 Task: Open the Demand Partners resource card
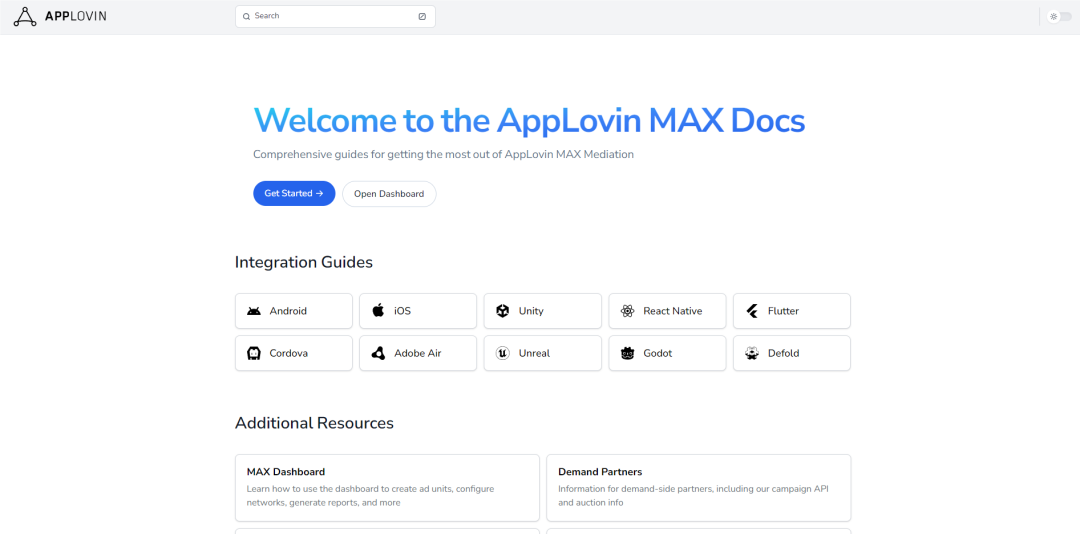(x=698, y=488)
